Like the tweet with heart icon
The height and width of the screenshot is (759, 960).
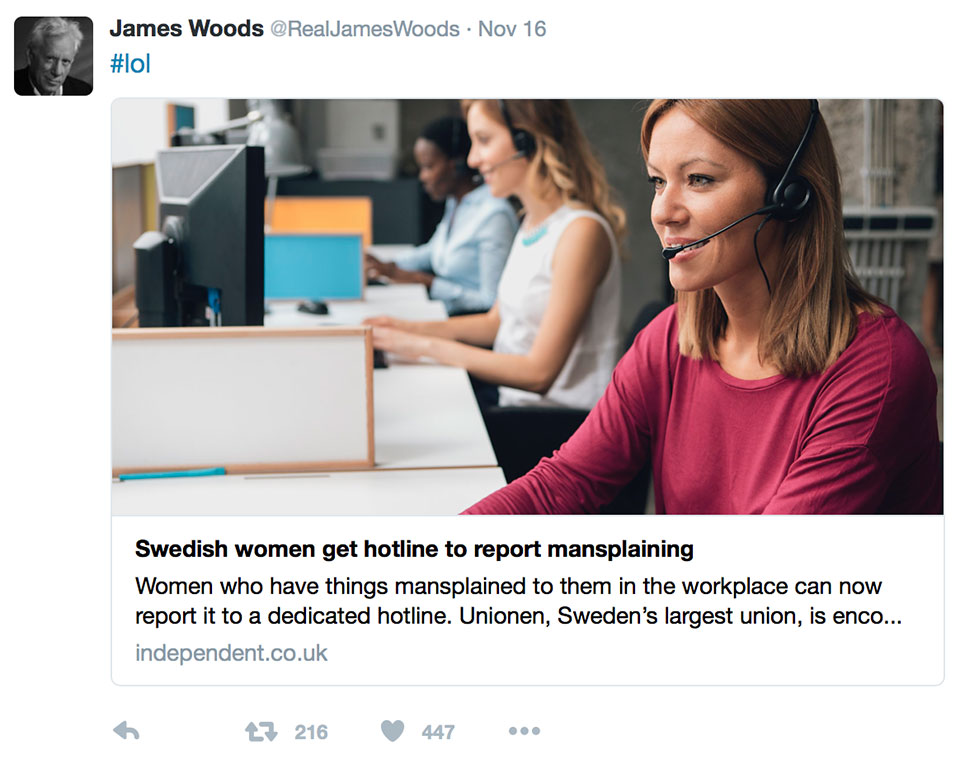(392, 731)
